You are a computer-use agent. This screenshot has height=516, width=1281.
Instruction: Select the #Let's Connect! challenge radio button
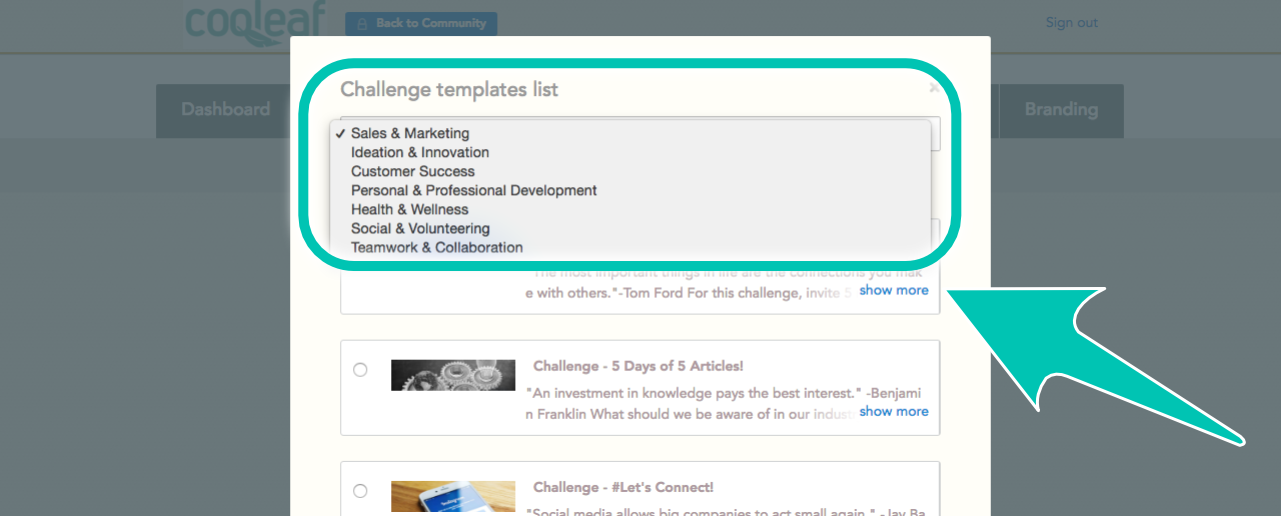point(360,491)
